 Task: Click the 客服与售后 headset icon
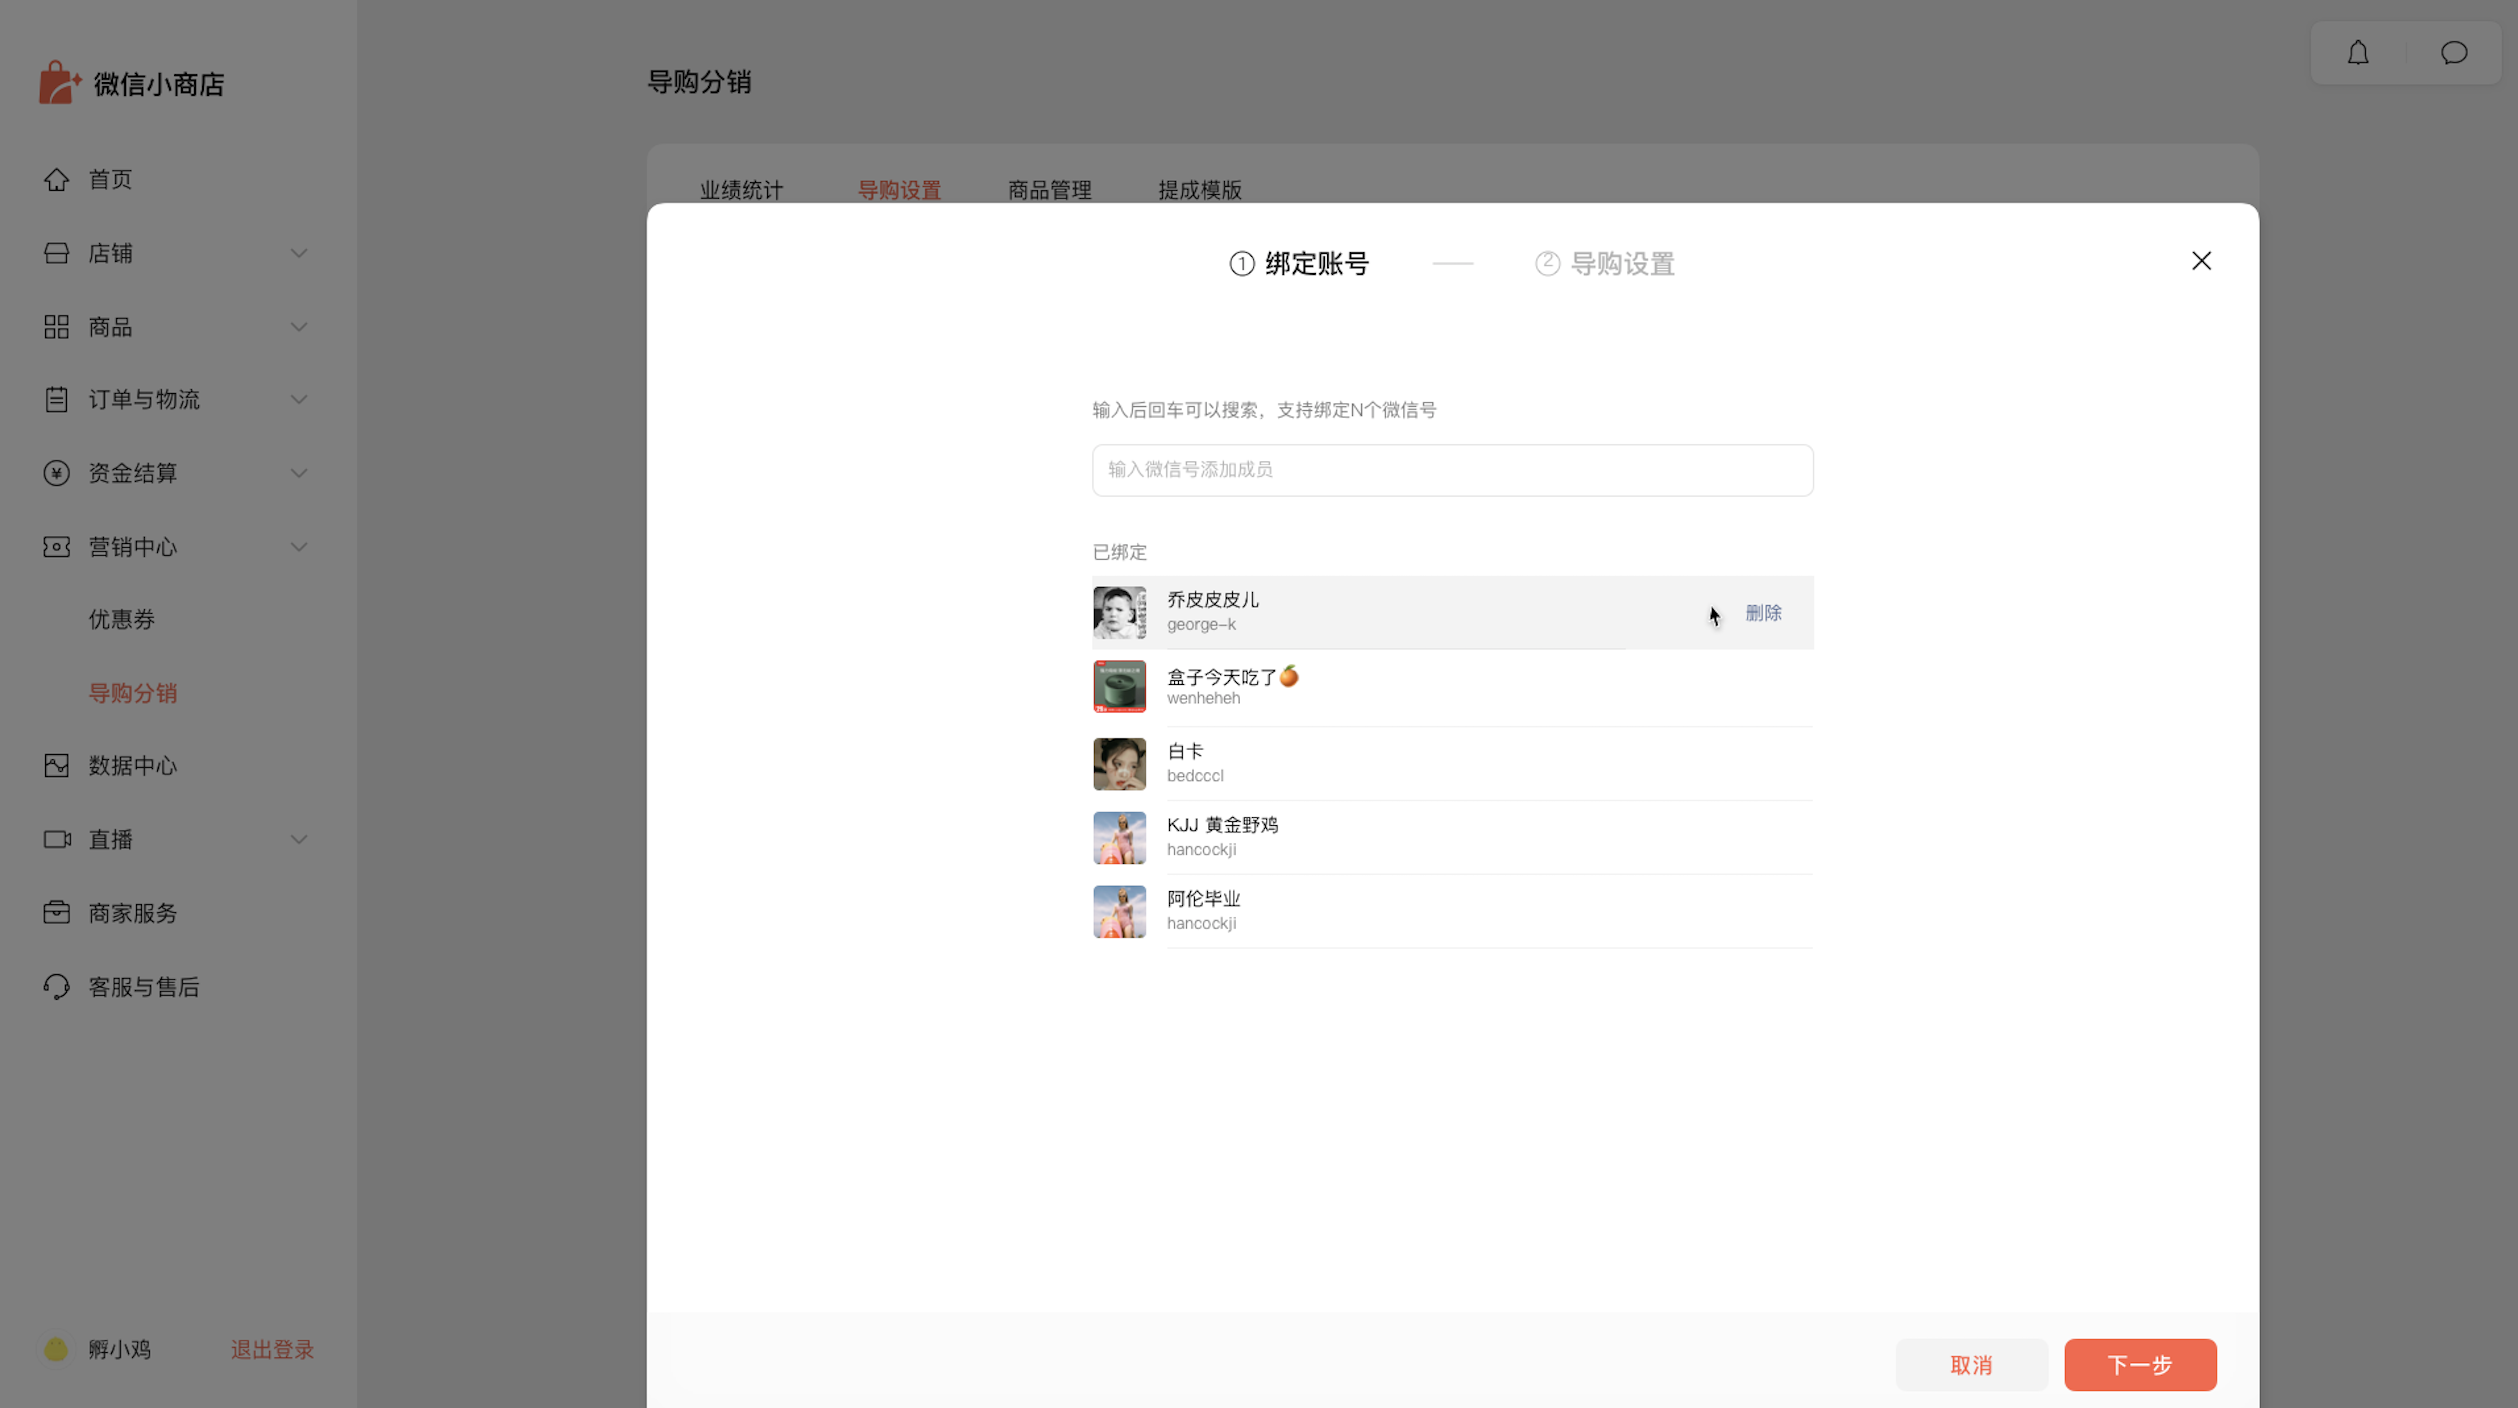pos(57,986)
